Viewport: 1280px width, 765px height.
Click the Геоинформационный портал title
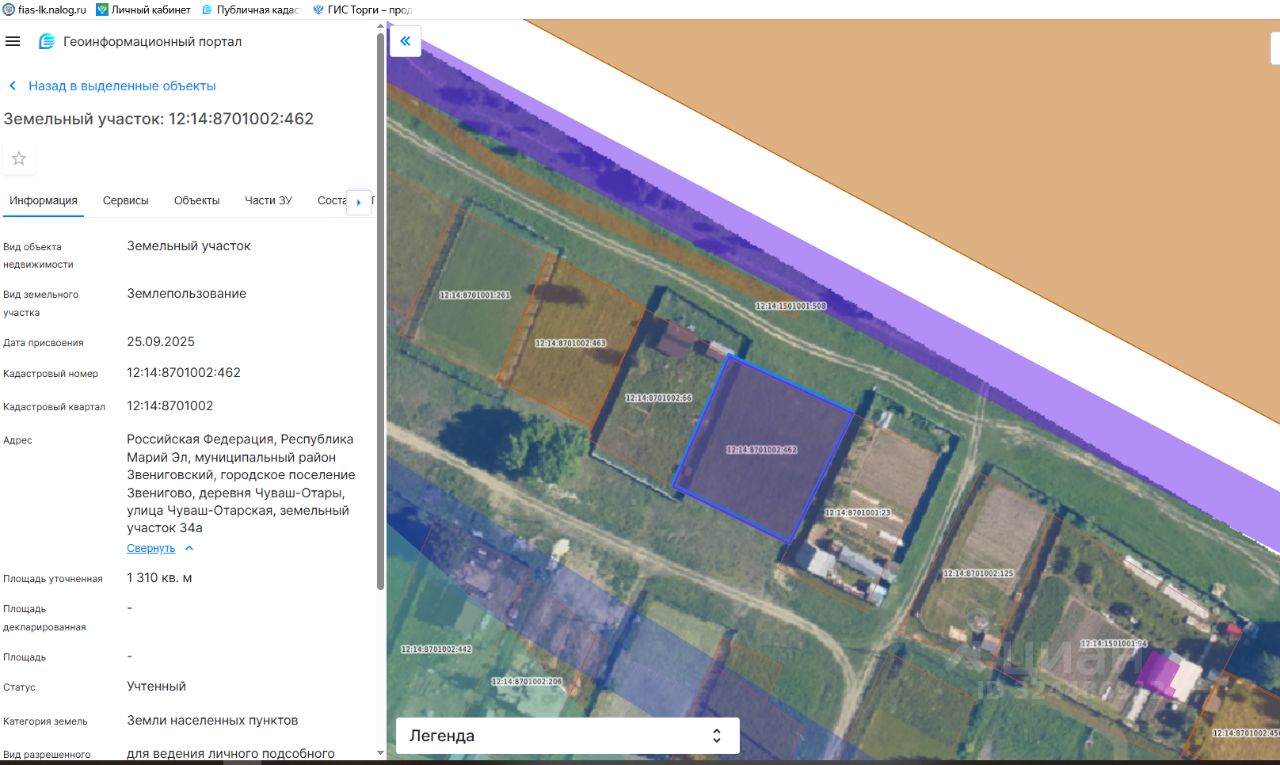(152, 42)
